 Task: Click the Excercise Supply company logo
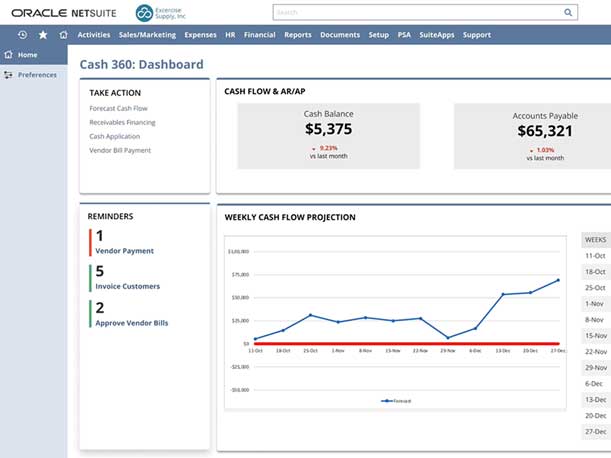click(x=145, y=13)
